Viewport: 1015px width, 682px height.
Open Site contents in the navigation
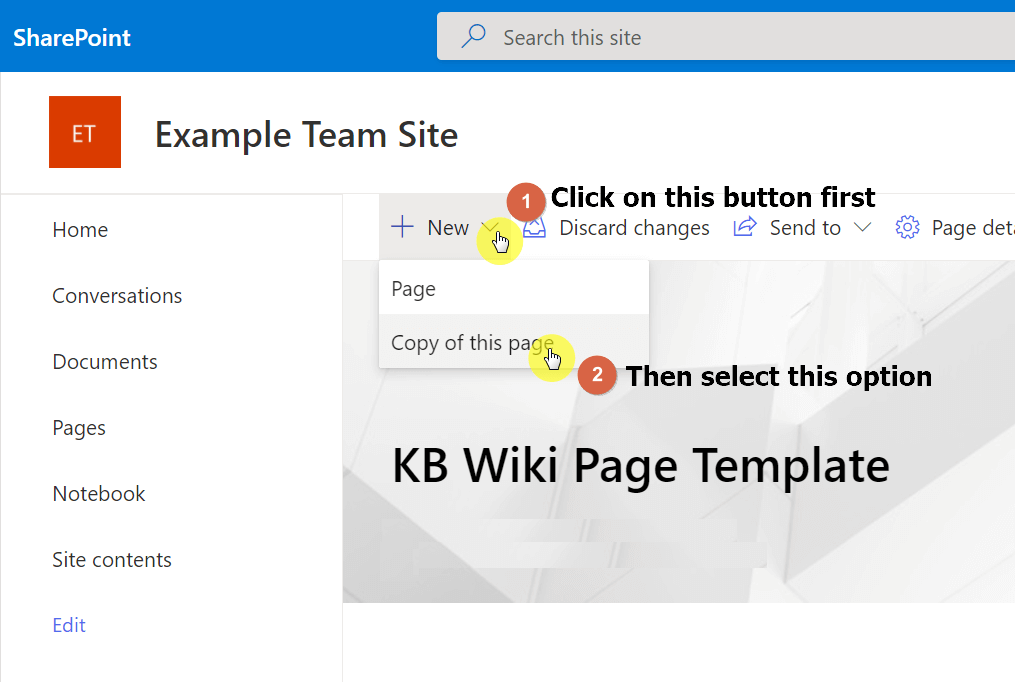click(x=112, y=560)
